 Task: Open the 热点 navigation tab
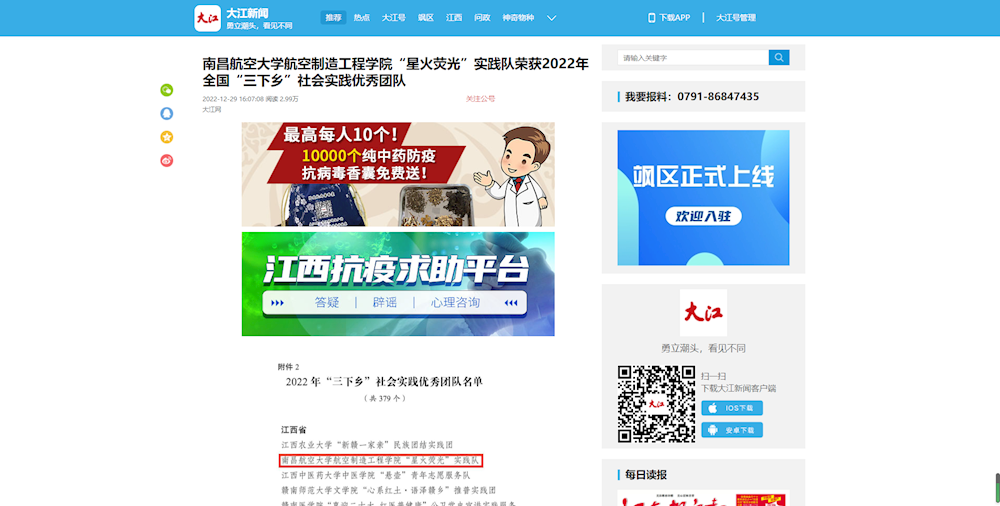(x=362, y=18)
